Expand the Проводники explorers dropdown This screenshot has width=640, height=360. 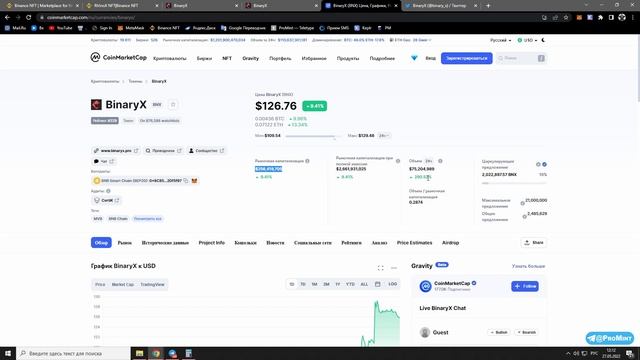point(163,151)
